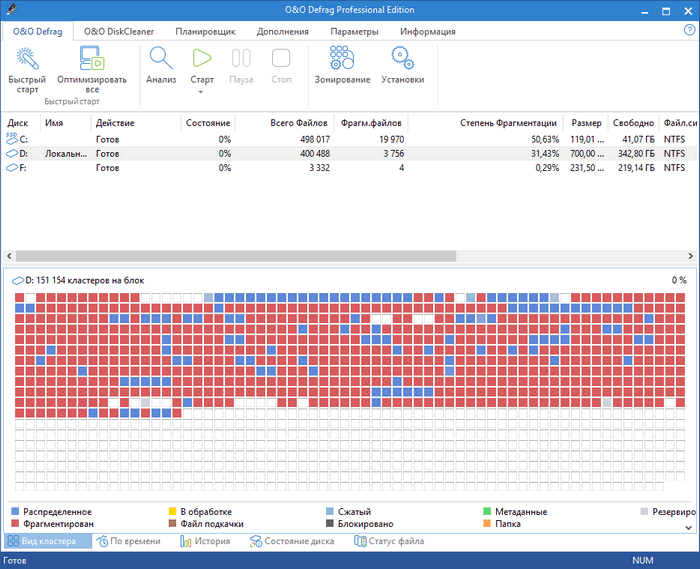Sort by Свободно column header
The image size is (700, 569).
tap(633, 123)
